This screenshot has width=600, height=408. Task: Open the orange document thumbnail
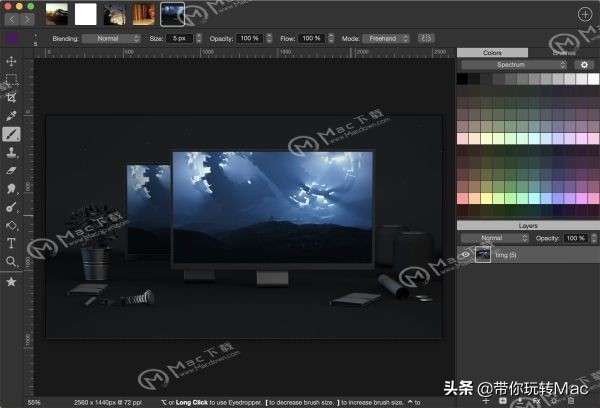pos(143,14)
